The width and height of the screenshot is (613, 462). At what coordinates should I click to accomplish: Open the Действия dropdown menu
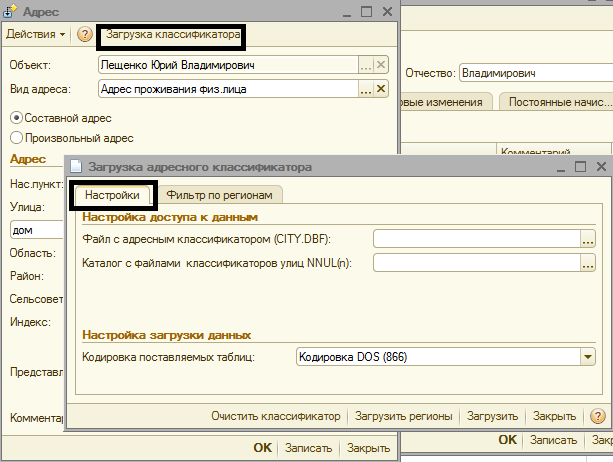(x=36, y=35)
